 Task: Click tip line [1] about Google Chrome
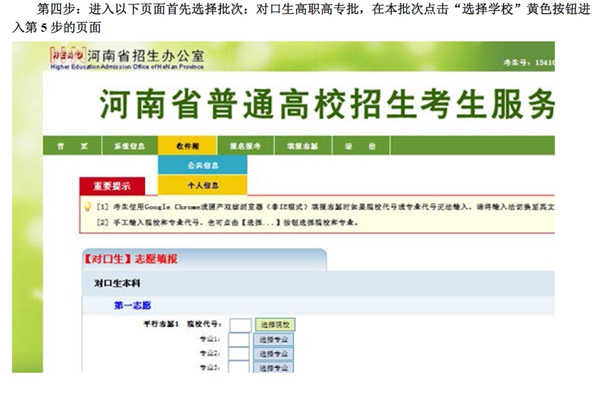pyautogui.click(x=325, y=207)
